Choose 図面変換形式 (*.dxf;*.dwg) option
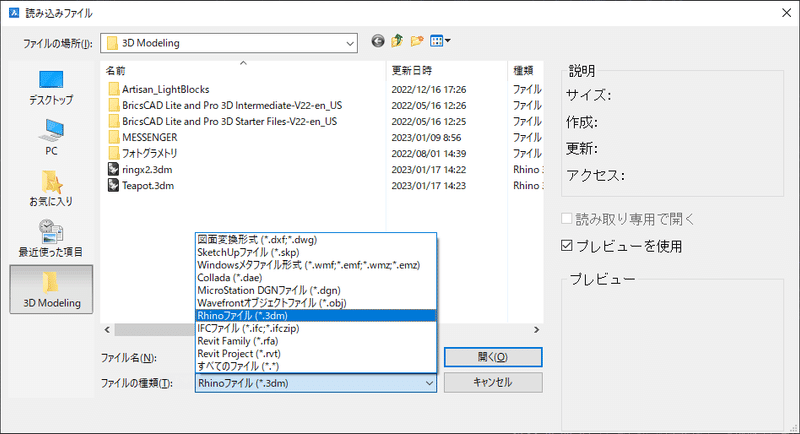Screen dimensions: 800x434 pos(316,240)
